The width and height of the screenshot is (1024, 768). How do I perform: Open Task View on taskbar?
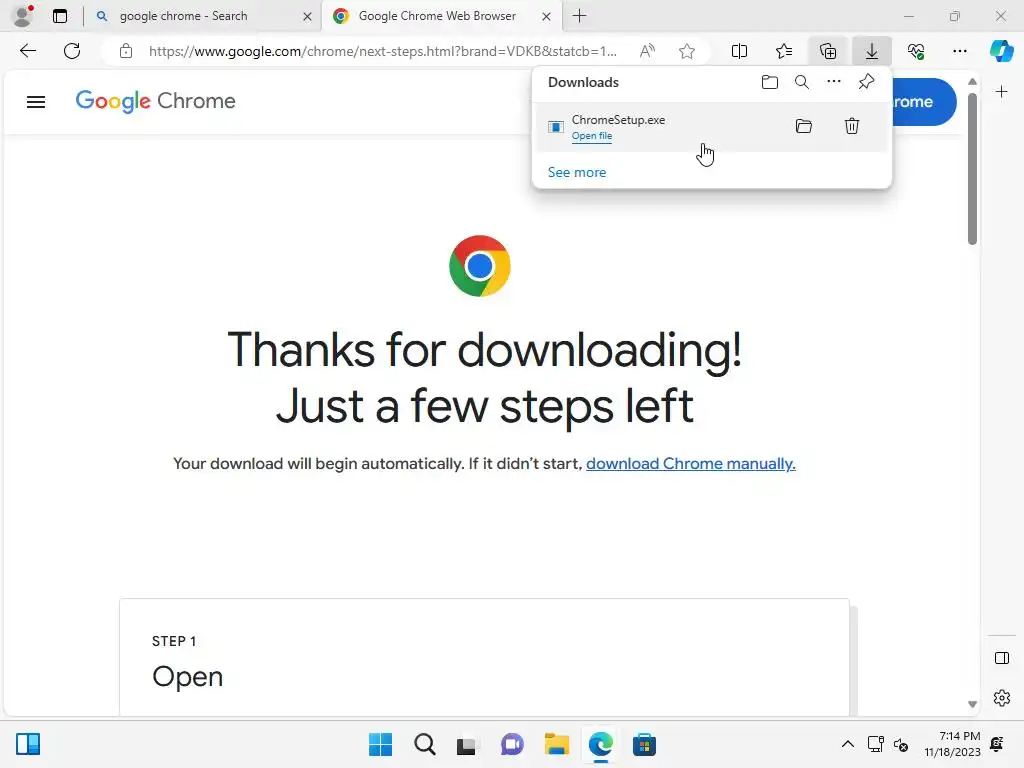click(467, 744)
